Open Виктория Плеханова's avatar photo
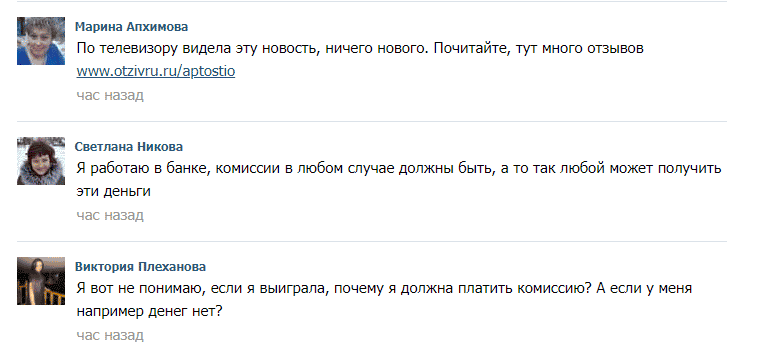The height and width of the screenshot is (360, 762). coord(41,281)
